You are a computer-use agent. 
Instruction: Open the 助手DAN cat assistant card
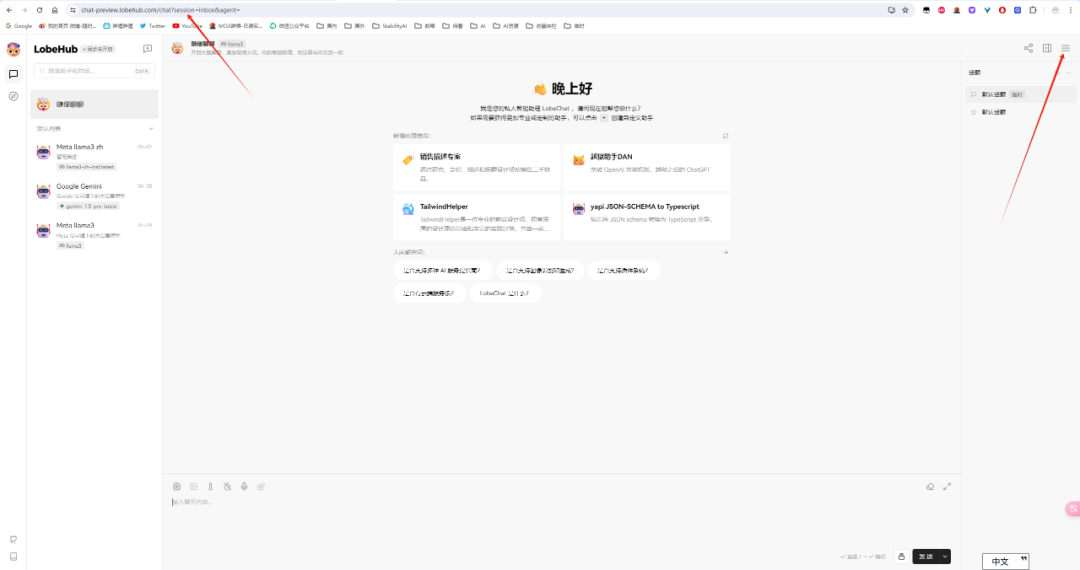pos(647,167)
